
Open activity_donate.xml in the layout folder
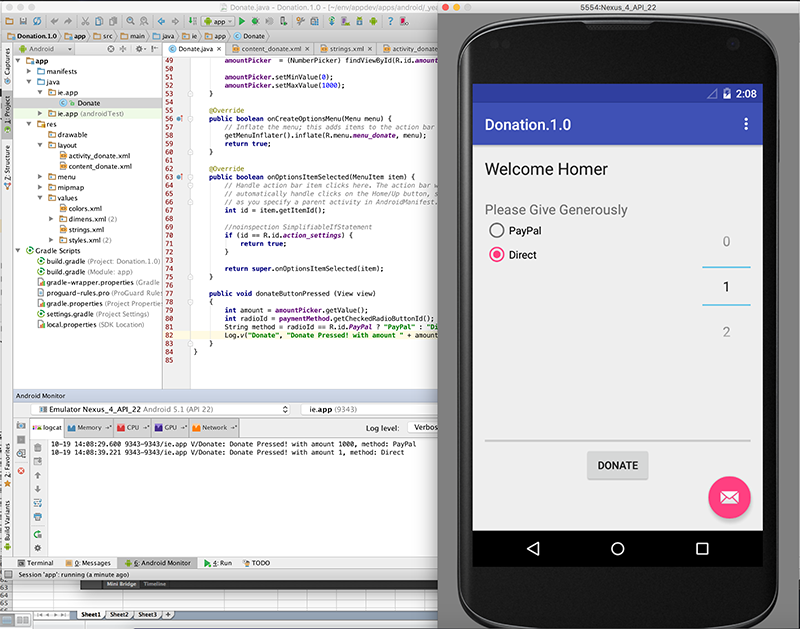[x=98, y=156]
